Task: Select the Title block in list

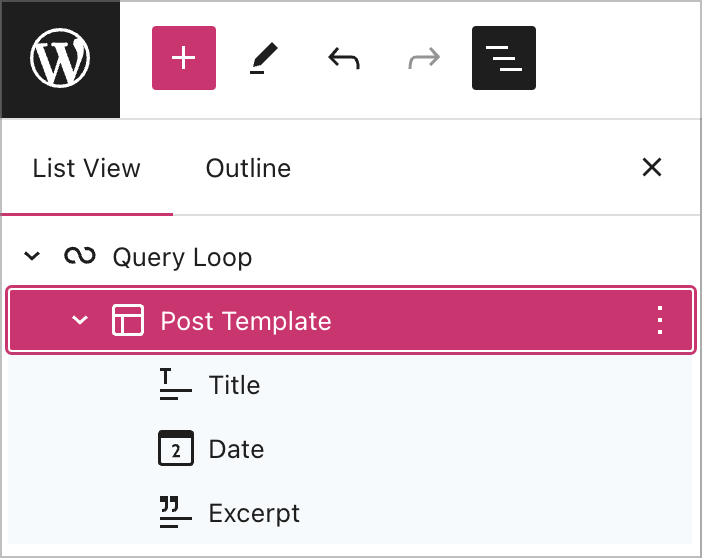Action: [234, 385]
